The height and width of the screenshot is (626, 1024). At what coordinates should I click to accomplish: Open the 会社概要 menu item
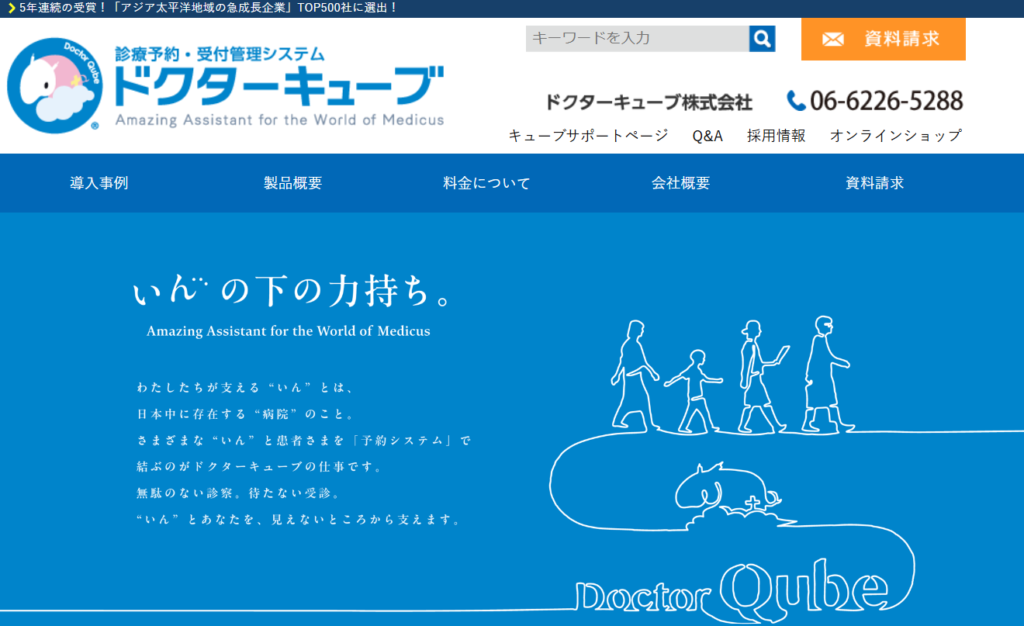(680, 183)
